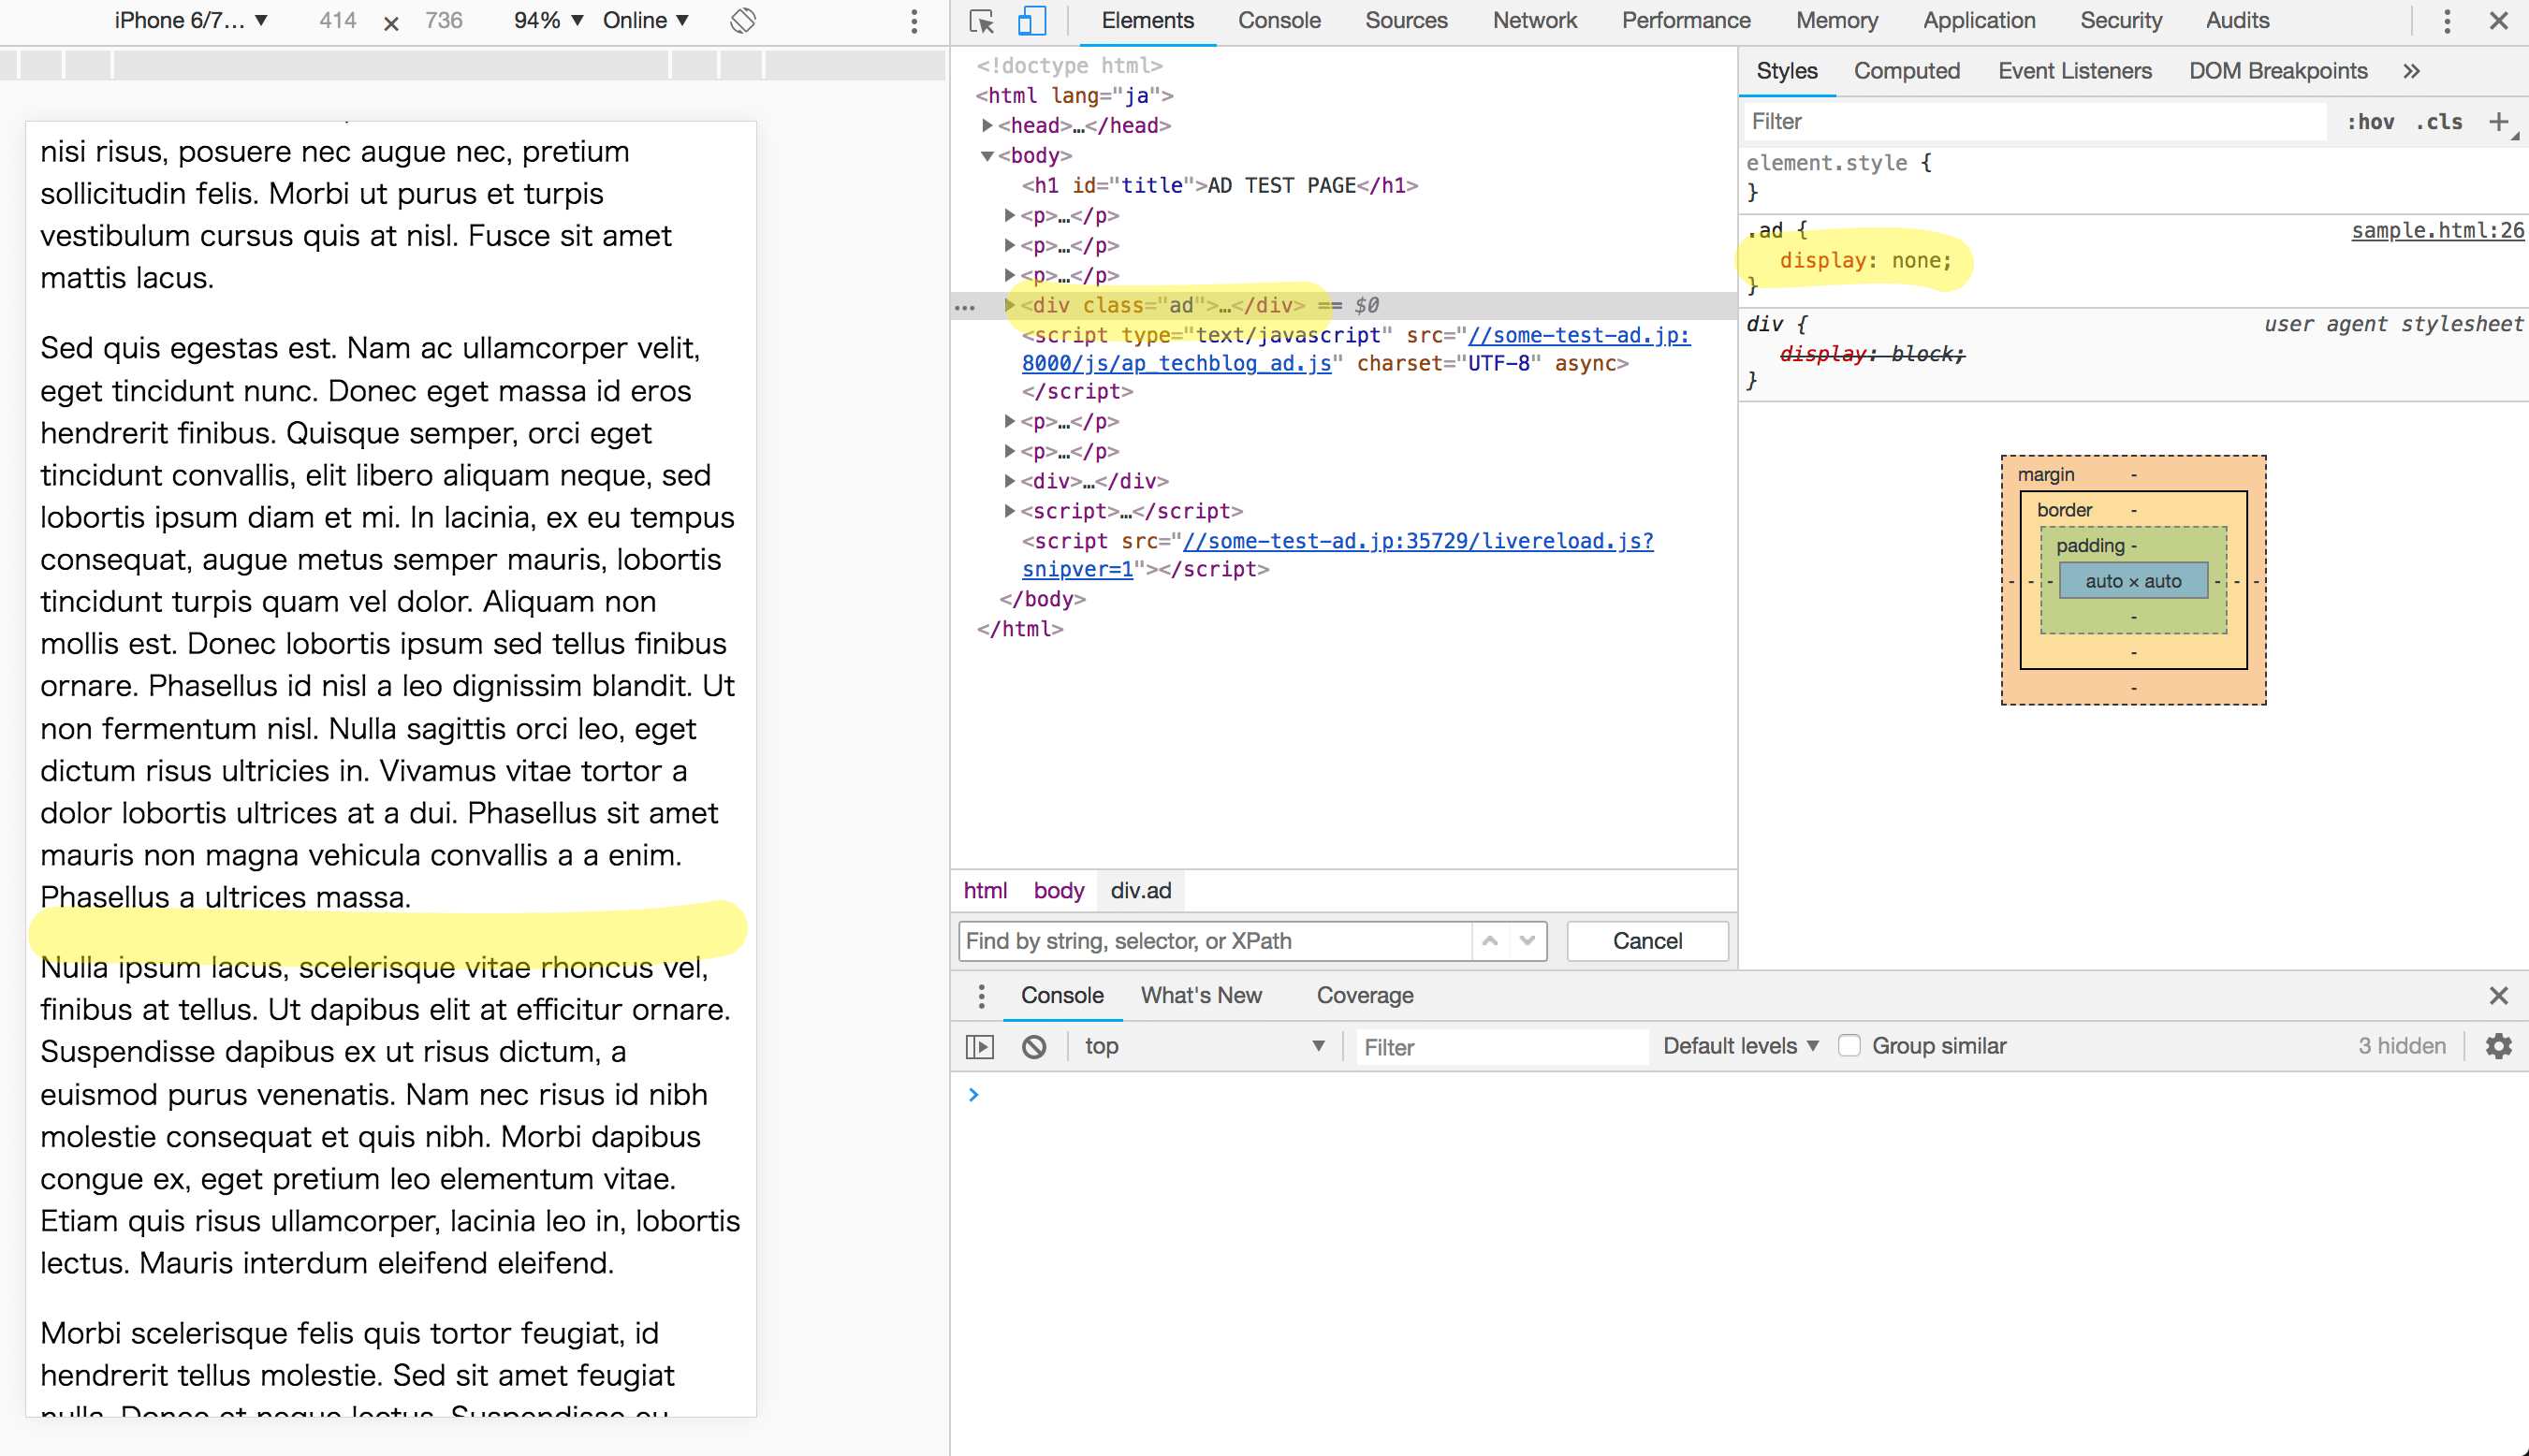Screen dimensions: 2529x1456
Task: Activate the inspect element picker icon
Action: [x=981, y=21]
